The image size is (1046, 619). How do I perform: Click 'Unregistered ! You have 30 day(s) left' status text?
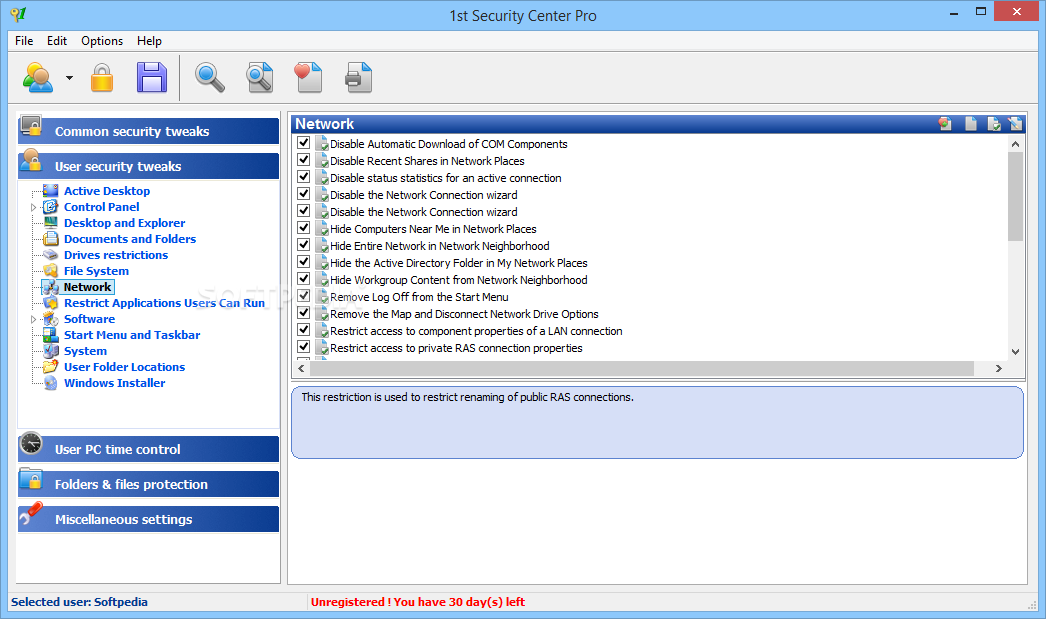418,602
